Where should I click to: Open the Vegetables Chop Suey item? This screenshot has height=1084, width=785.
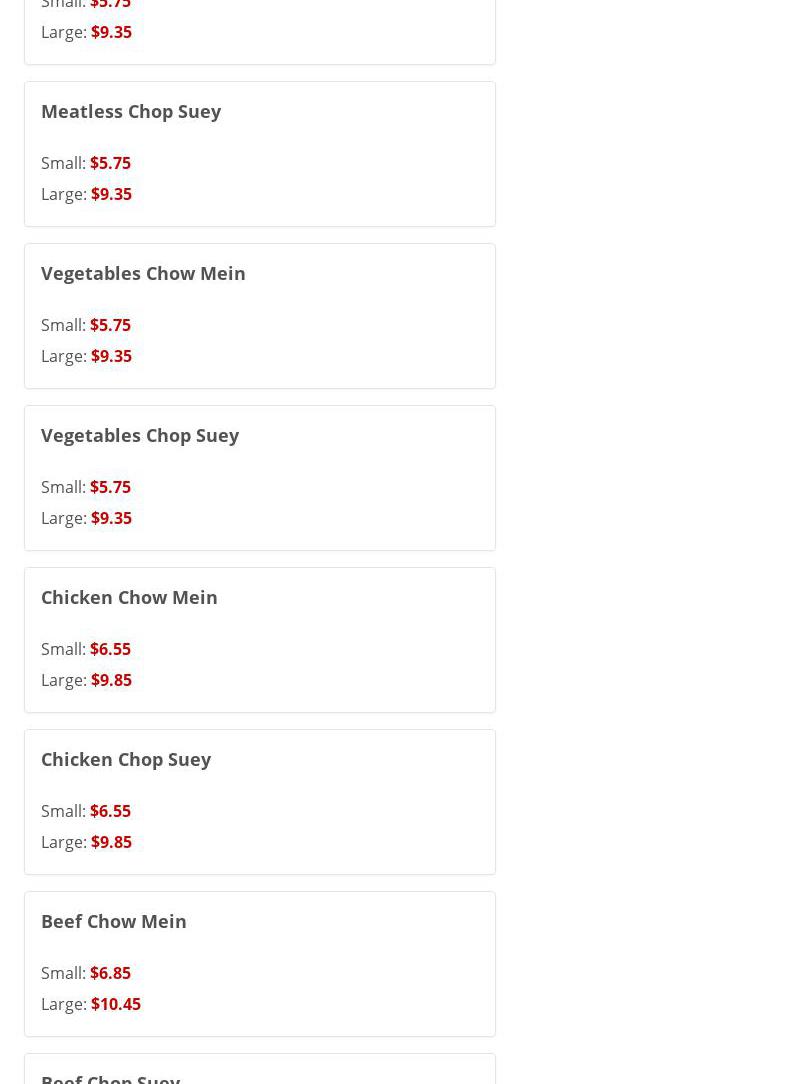click(140, 435)
